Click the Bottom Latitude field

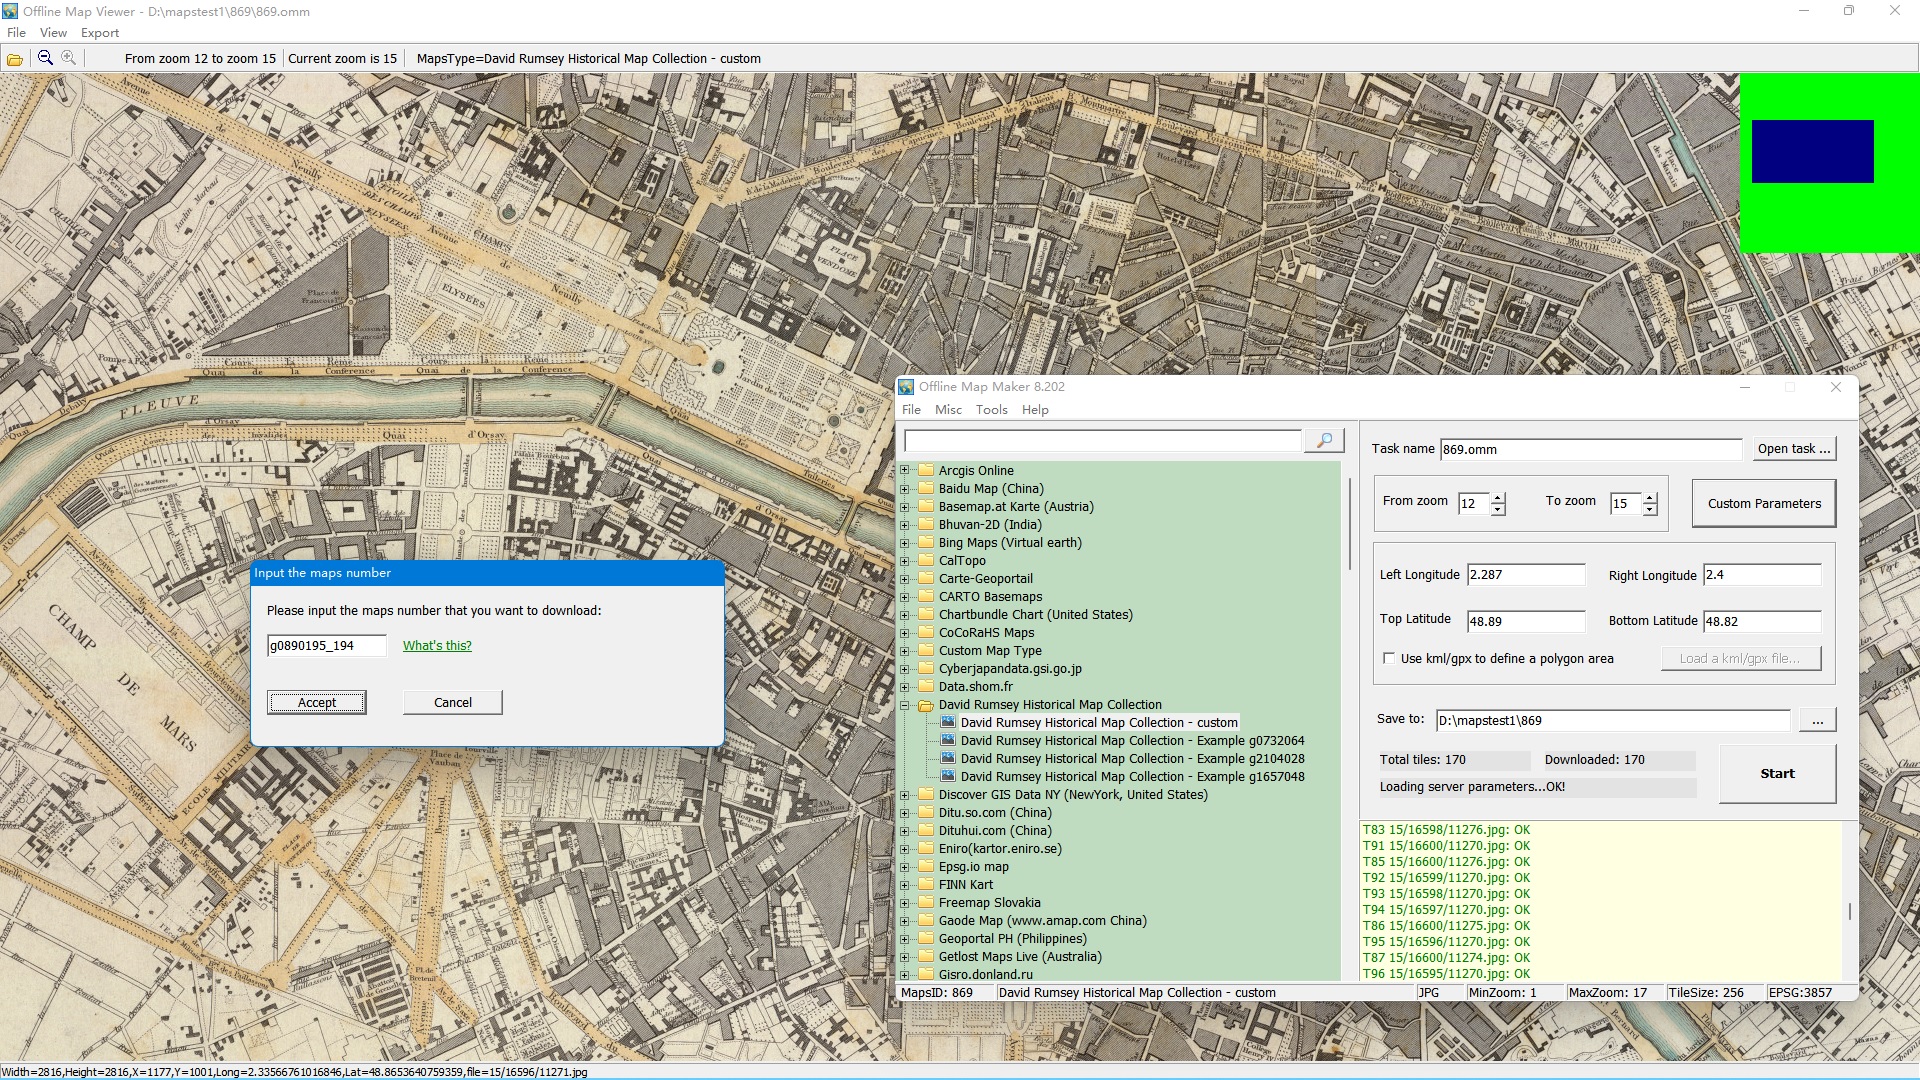[x=1762, y=621]
